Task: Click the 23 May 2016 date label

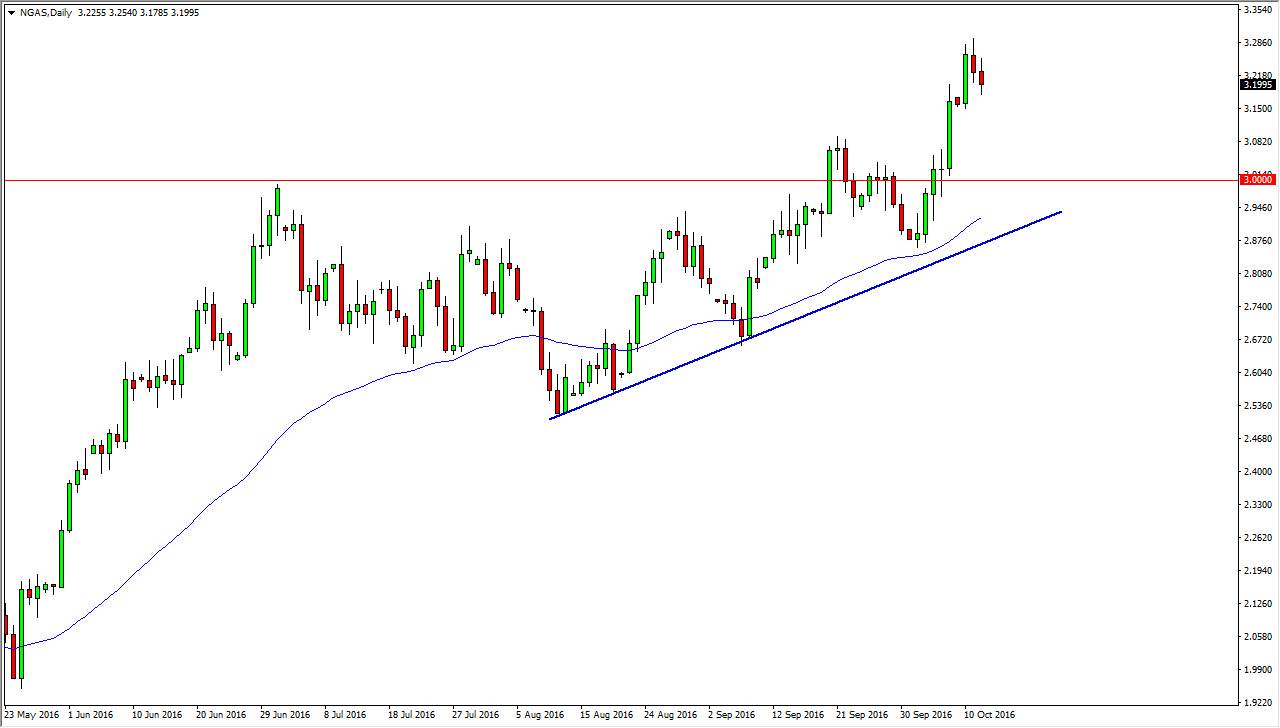Action: click(32, 716)
